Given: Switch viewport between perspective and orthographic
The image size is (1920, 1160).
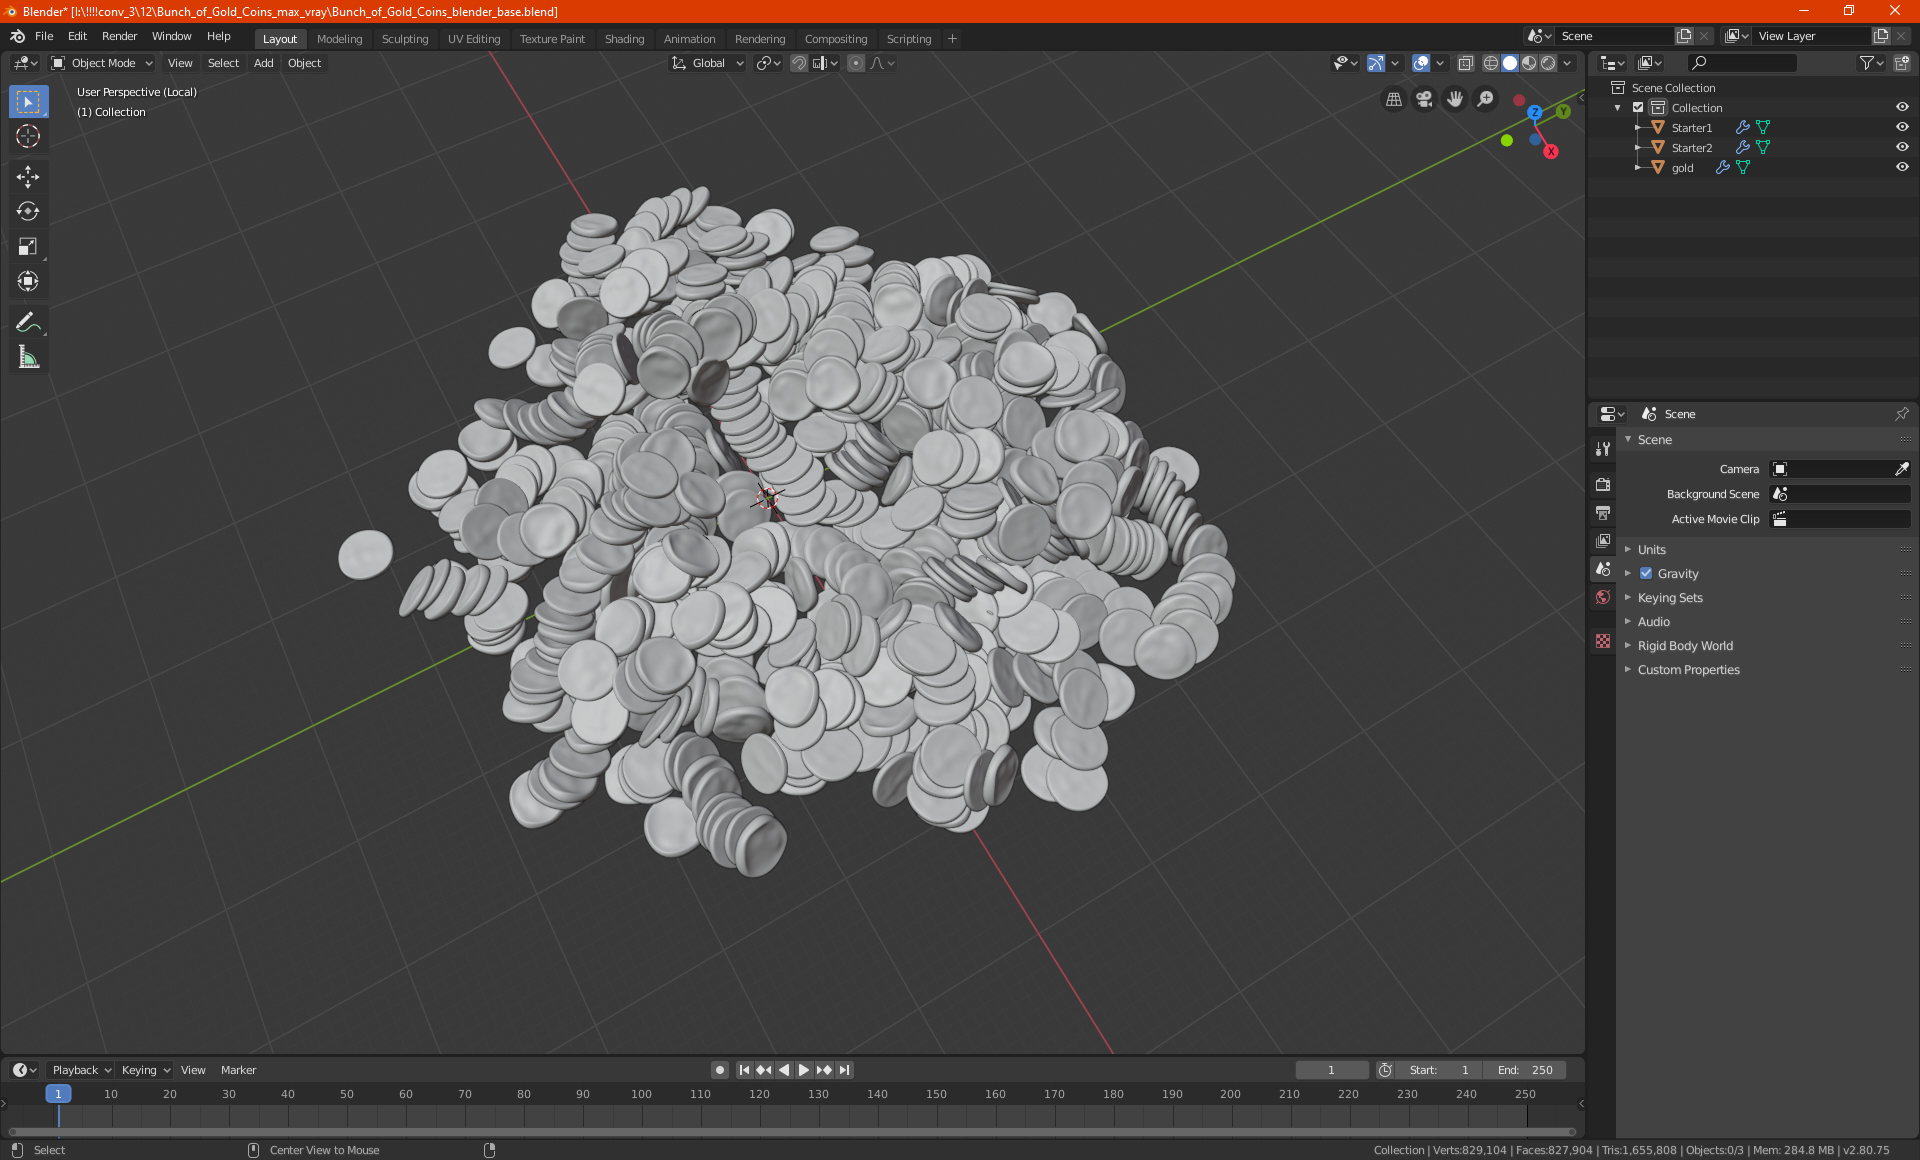Looking at the screenshot, I should [x=1393, y=99].
